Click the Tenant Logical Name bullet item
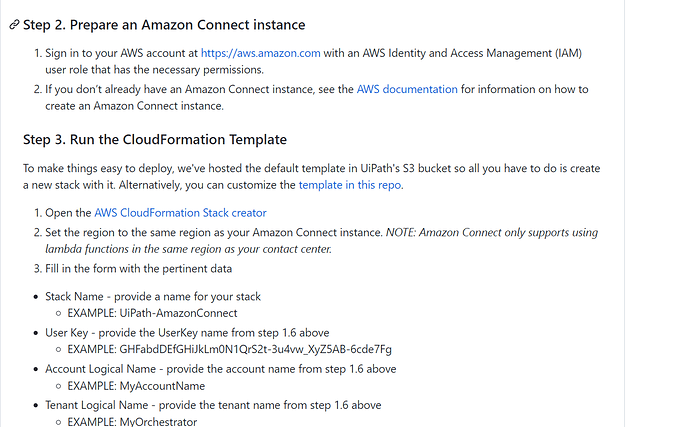The width and height of the screenshot is (690, 427). pos(213,405)
